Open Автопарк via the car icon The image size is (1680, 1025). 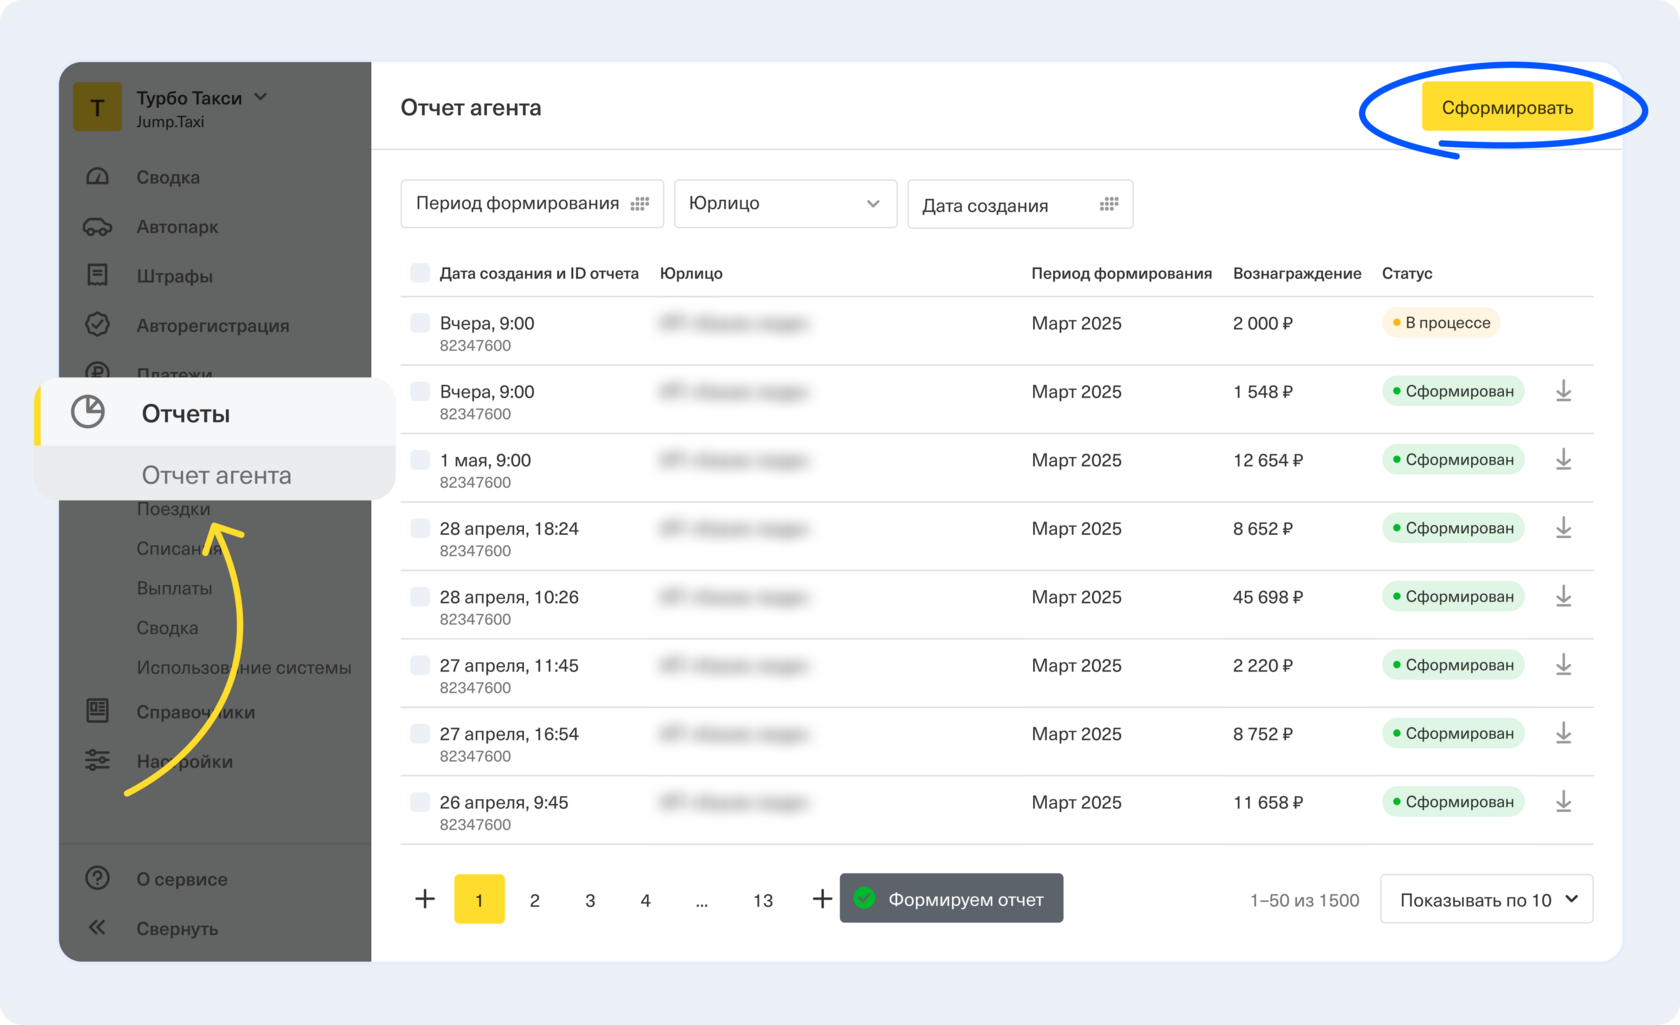point(97,227)
